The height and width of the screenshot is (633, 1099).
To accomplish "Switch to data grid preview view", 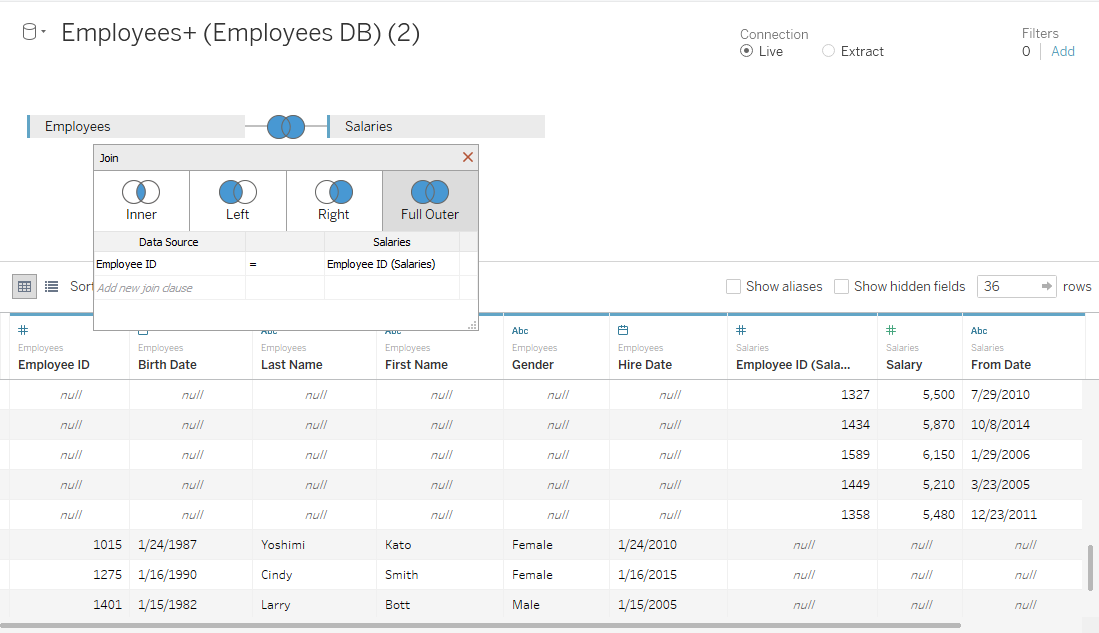I will [x=25, y=287].
